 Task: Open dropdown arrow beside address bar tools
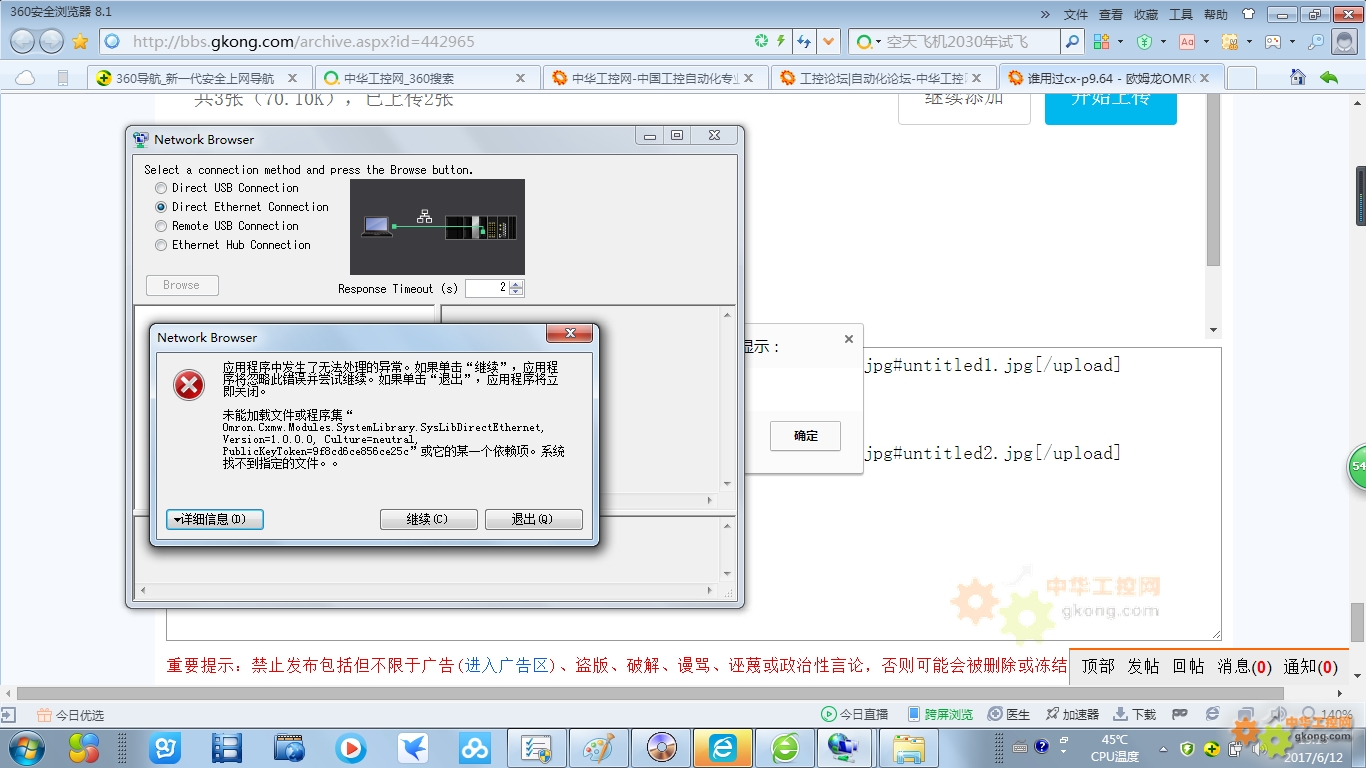[x=828, y=42]
